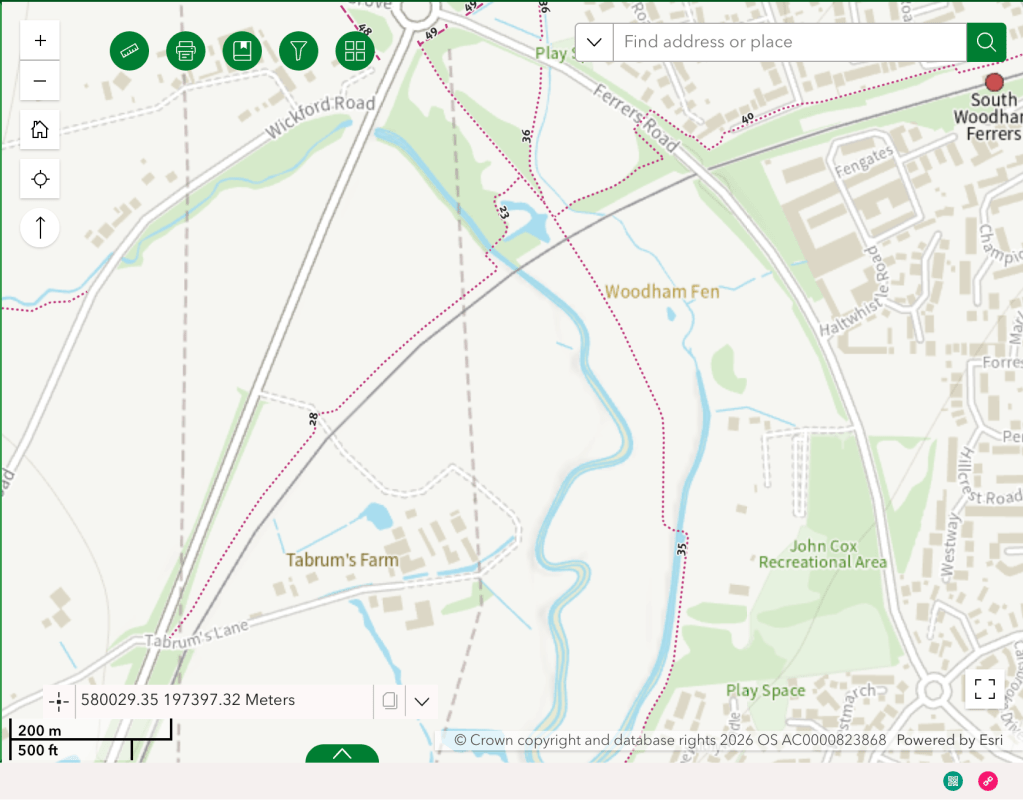
Task: Zoom out of the map
Action: pyautogui.click(x=40, y=81)
